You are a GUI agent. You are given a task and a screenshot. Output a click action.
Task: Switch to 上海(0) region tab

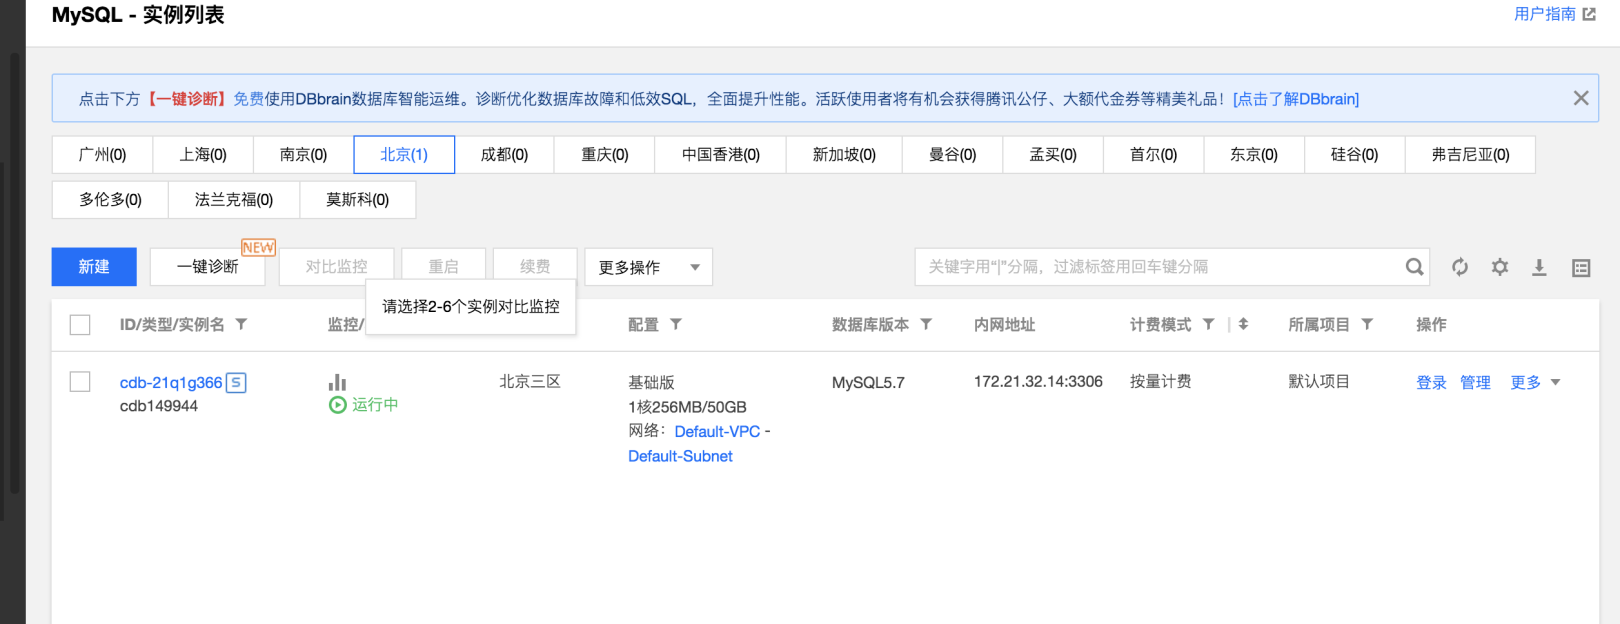tap(203, 155)
